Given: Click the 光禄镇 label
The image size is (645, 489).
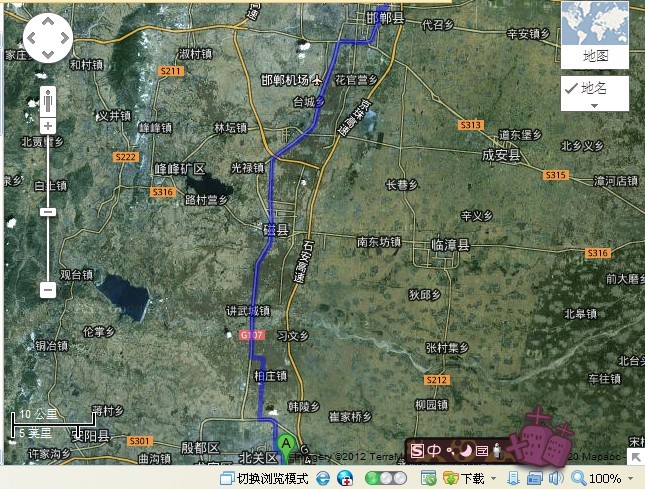Looking at the screenshot, I should coord(247,167).
